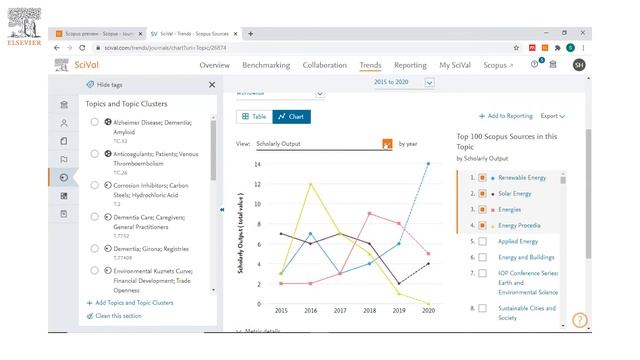Go back with browser back arrow
Viewport: 640px width, 360px height.
(x=57, y=48)
